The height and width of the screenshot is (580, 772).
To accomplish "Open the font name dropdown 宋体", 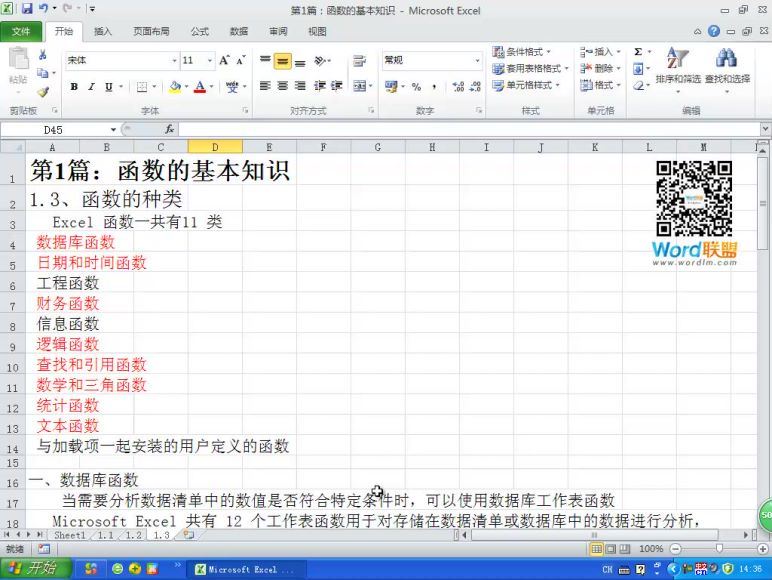I will [x=174, y=61].
